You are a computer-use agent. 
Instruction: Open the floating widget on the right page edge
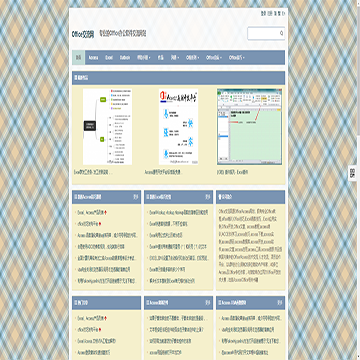352,173
